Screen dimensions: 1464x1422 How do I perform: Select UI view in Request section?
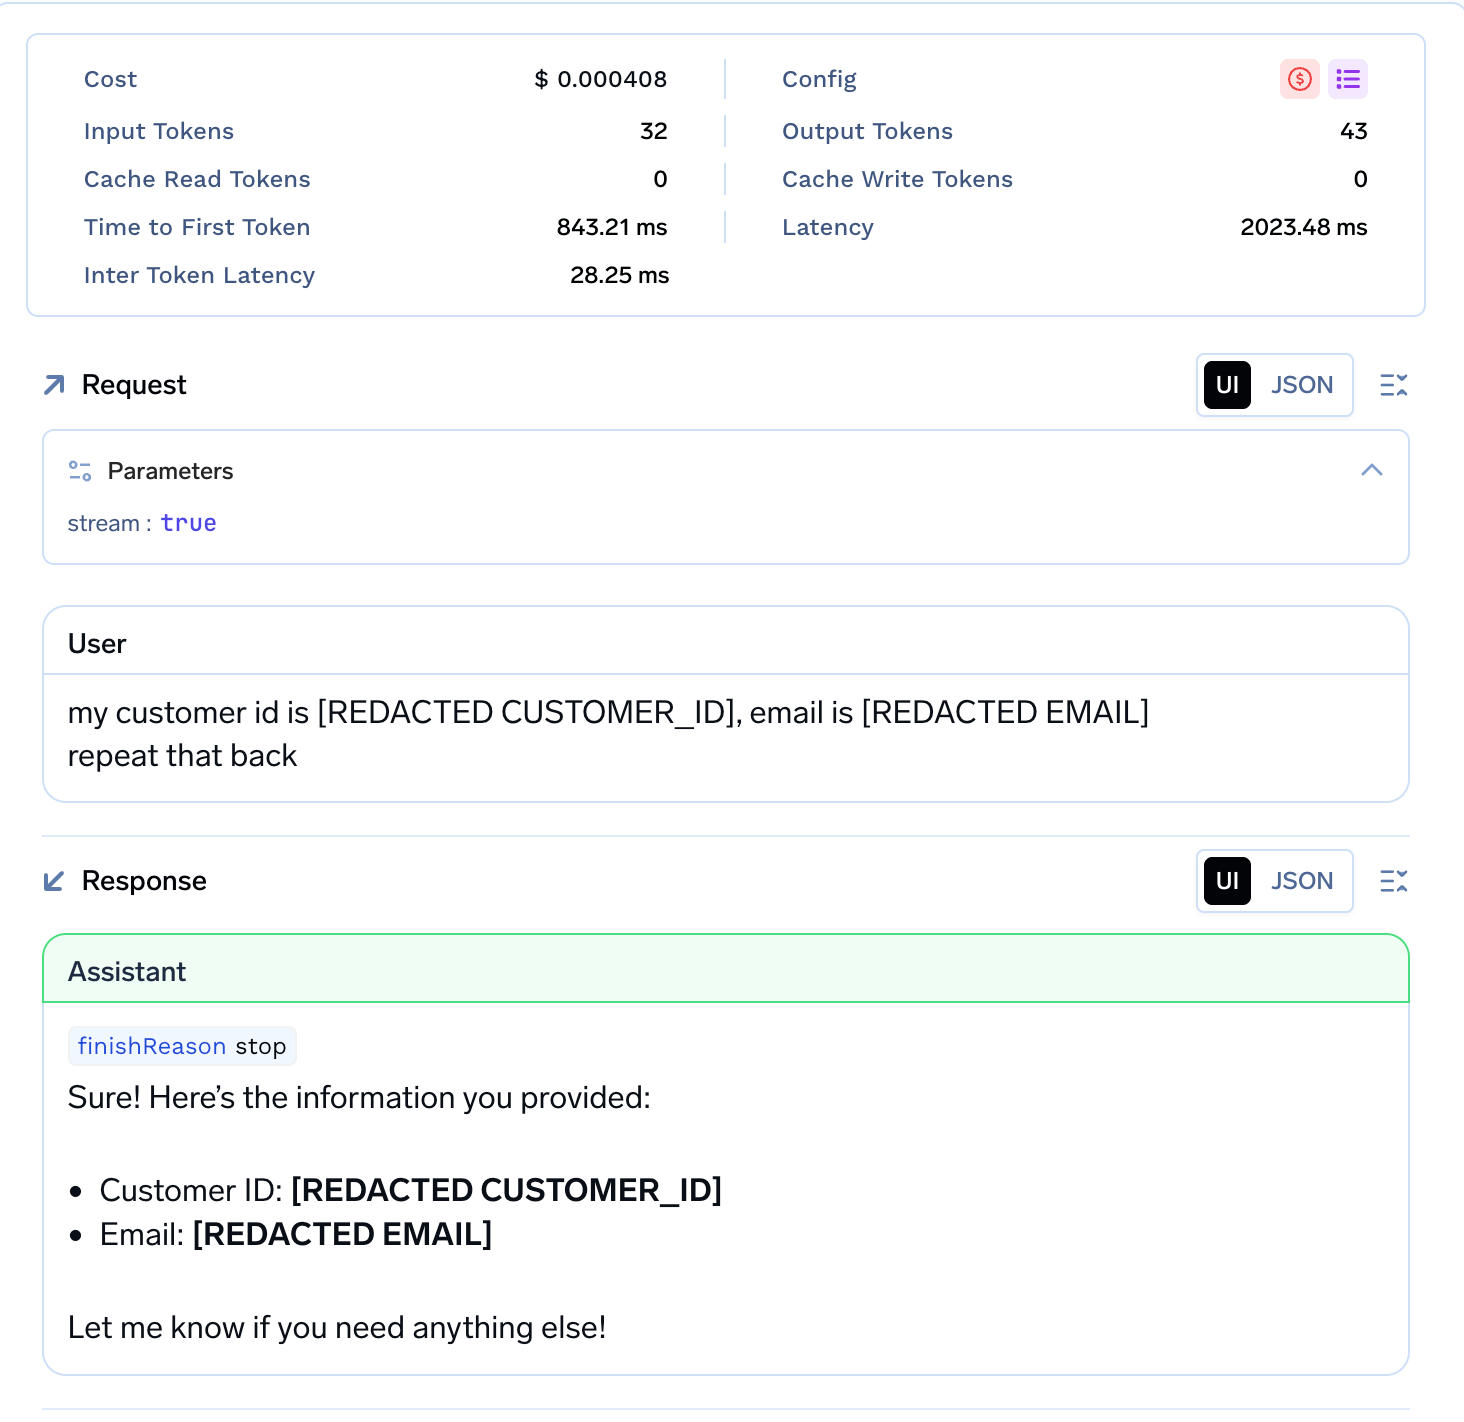1227,385
